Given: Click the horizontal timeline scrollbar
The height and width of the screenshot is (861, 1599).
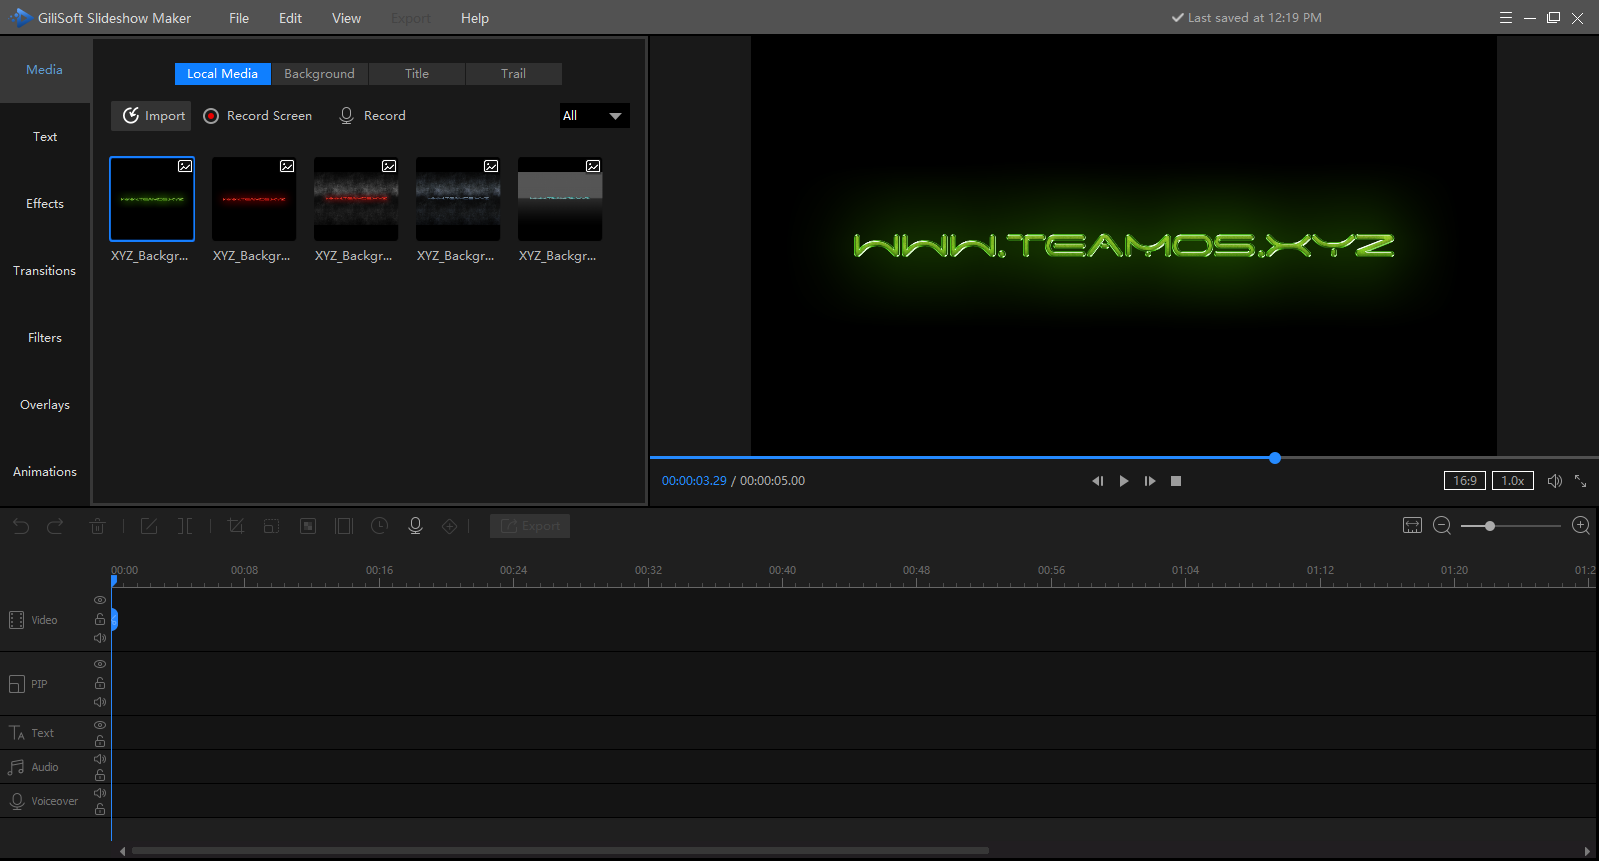Looking at the screenshot, I should tap(560, 851).
